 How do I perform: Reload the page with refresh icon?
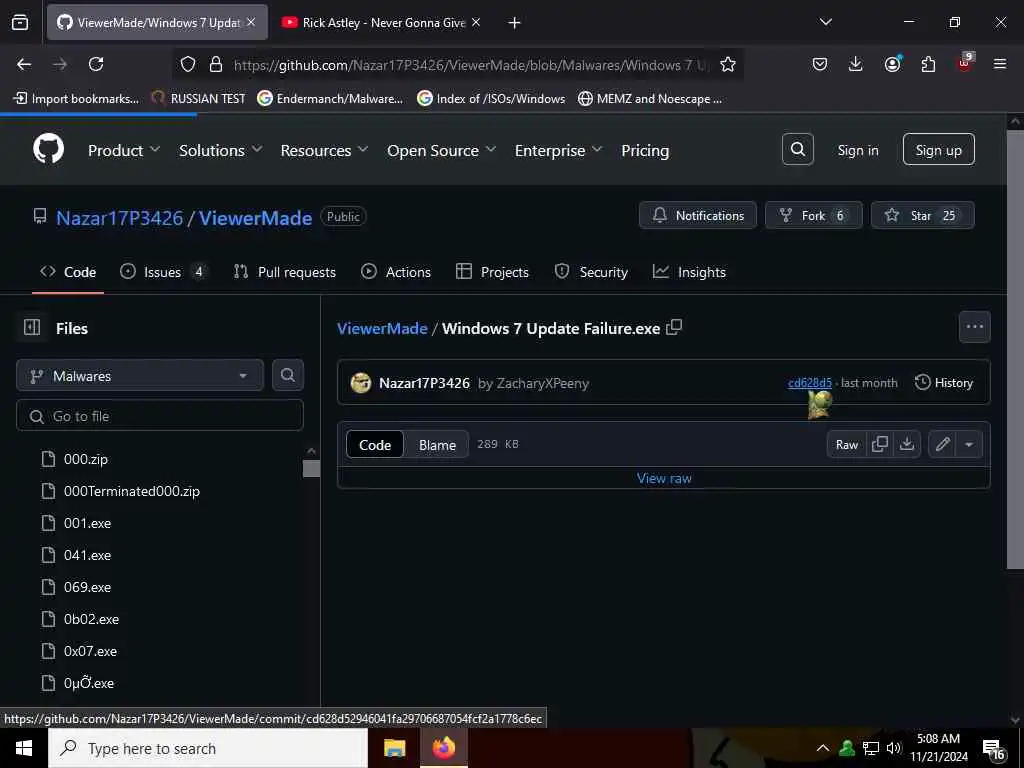click(96, 64)
